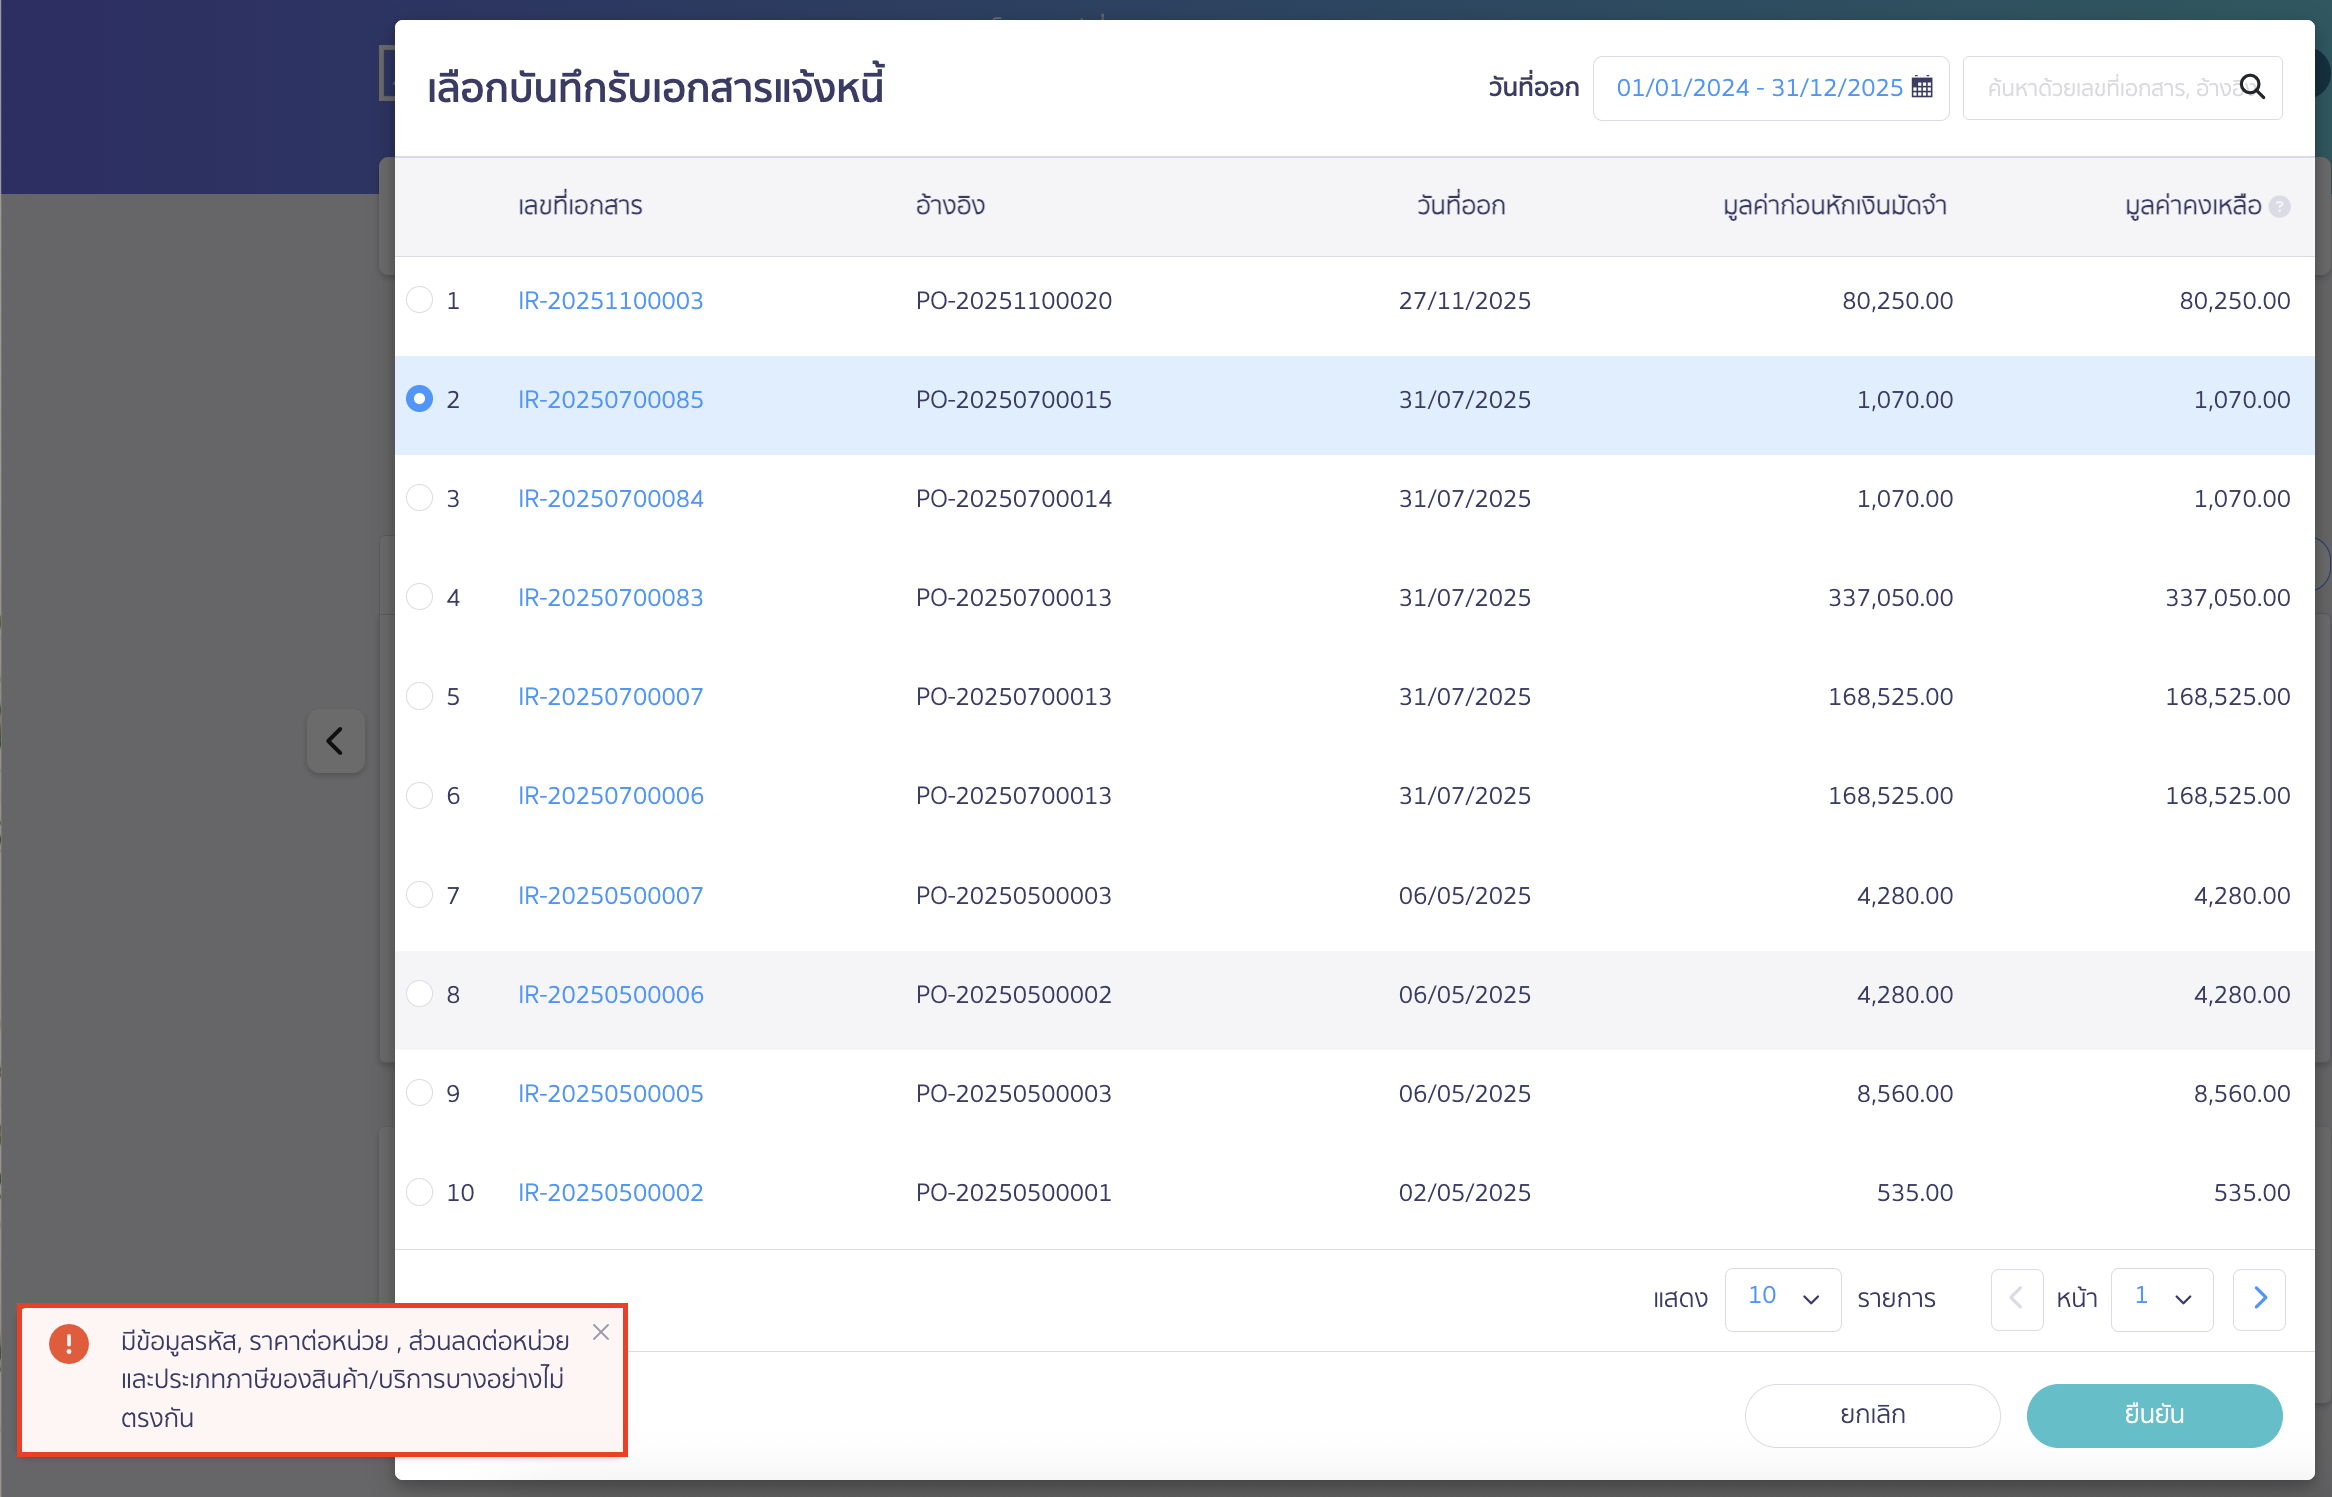This screenshot has width=2332, height=1497.
Task: Collapse the panel using the left chevron arrow
Action: pos(335,742)
